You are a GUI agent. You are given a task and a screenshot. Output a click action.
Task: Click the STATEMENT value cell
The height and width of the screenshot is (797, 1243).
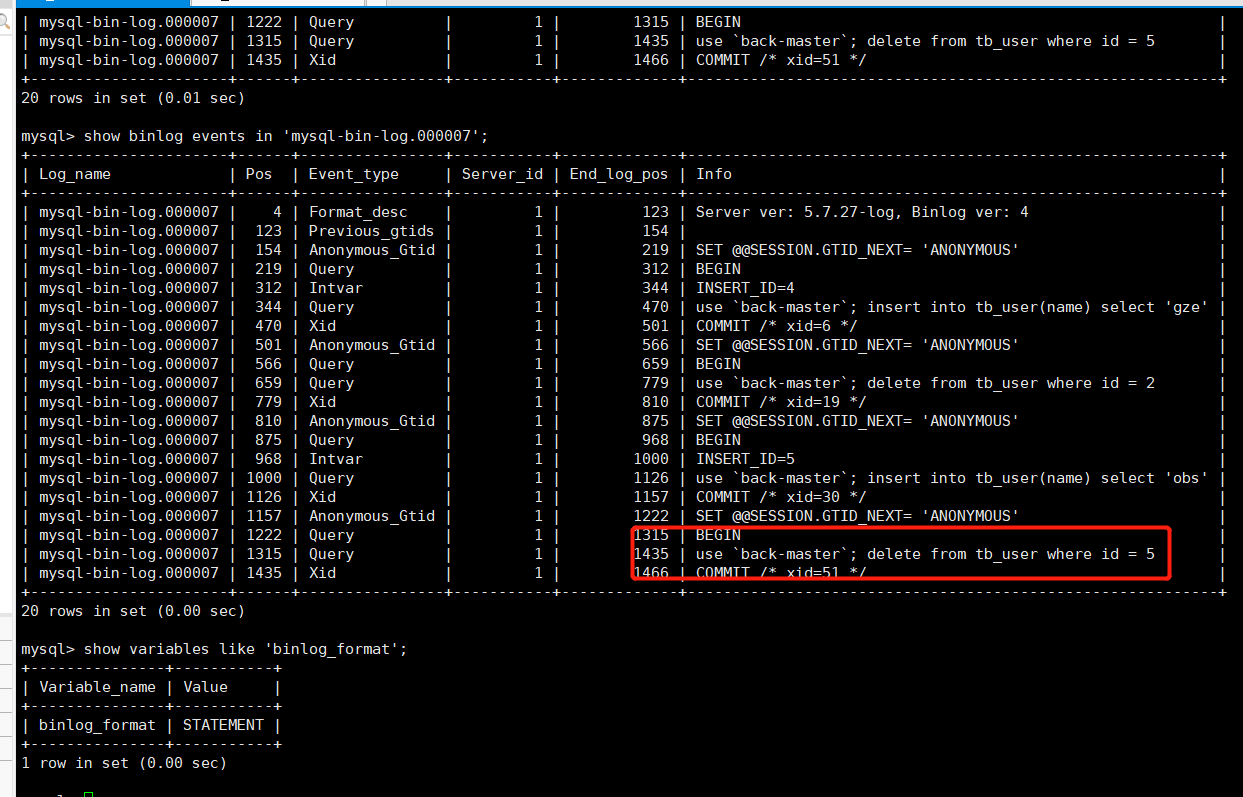coord(223,725)
